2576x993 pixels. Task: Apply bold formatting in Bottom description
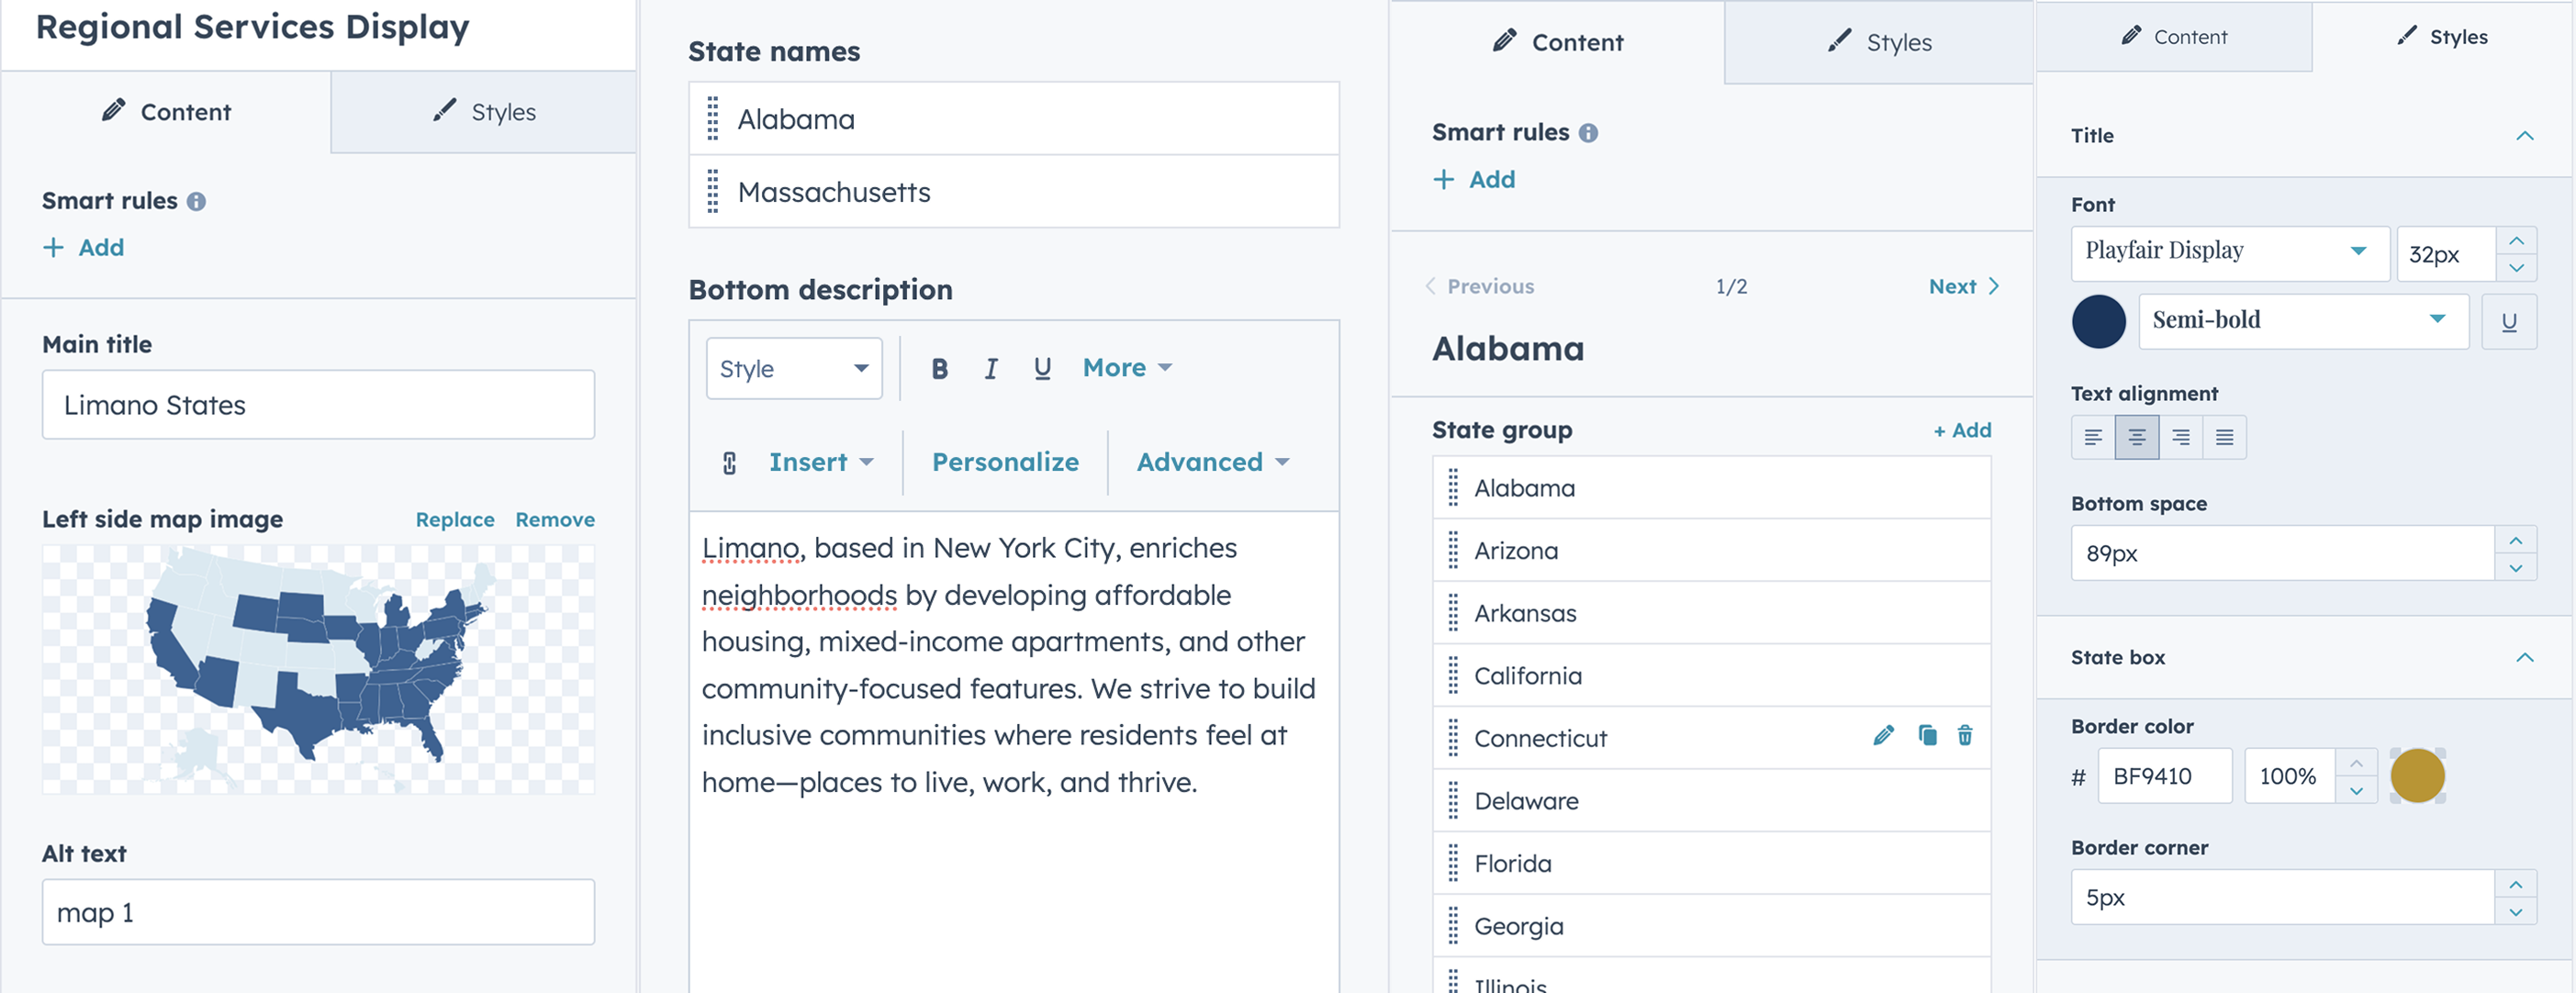coord(939,369)
